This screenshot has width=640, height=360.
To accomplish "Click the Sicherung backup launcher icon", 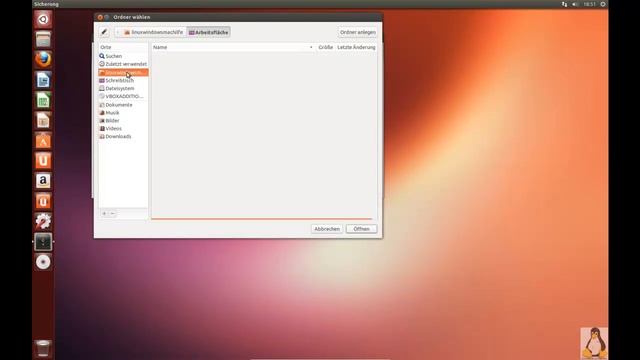I will [43, 242].
